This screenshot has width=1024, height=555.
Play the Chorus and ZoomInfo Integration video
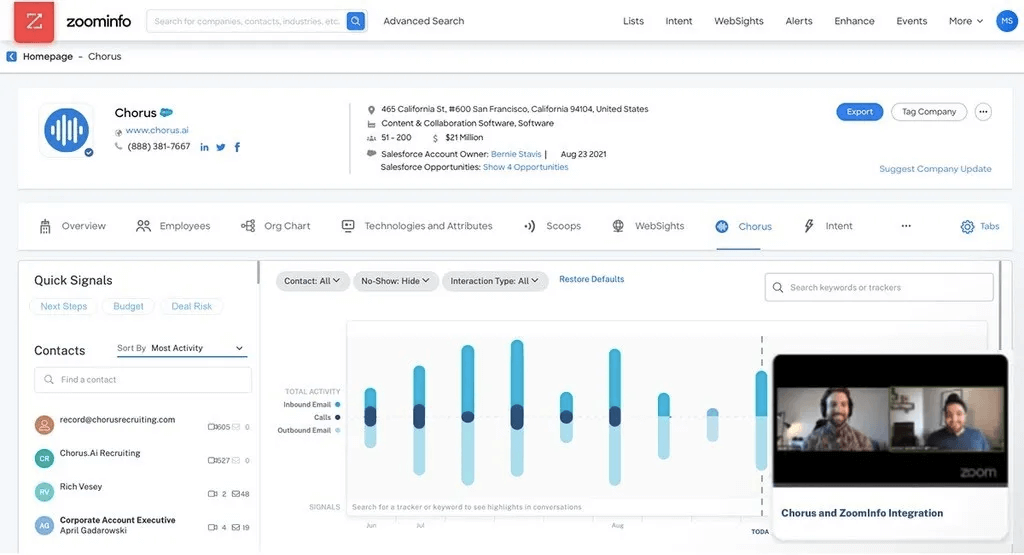[x=890, y=420]
